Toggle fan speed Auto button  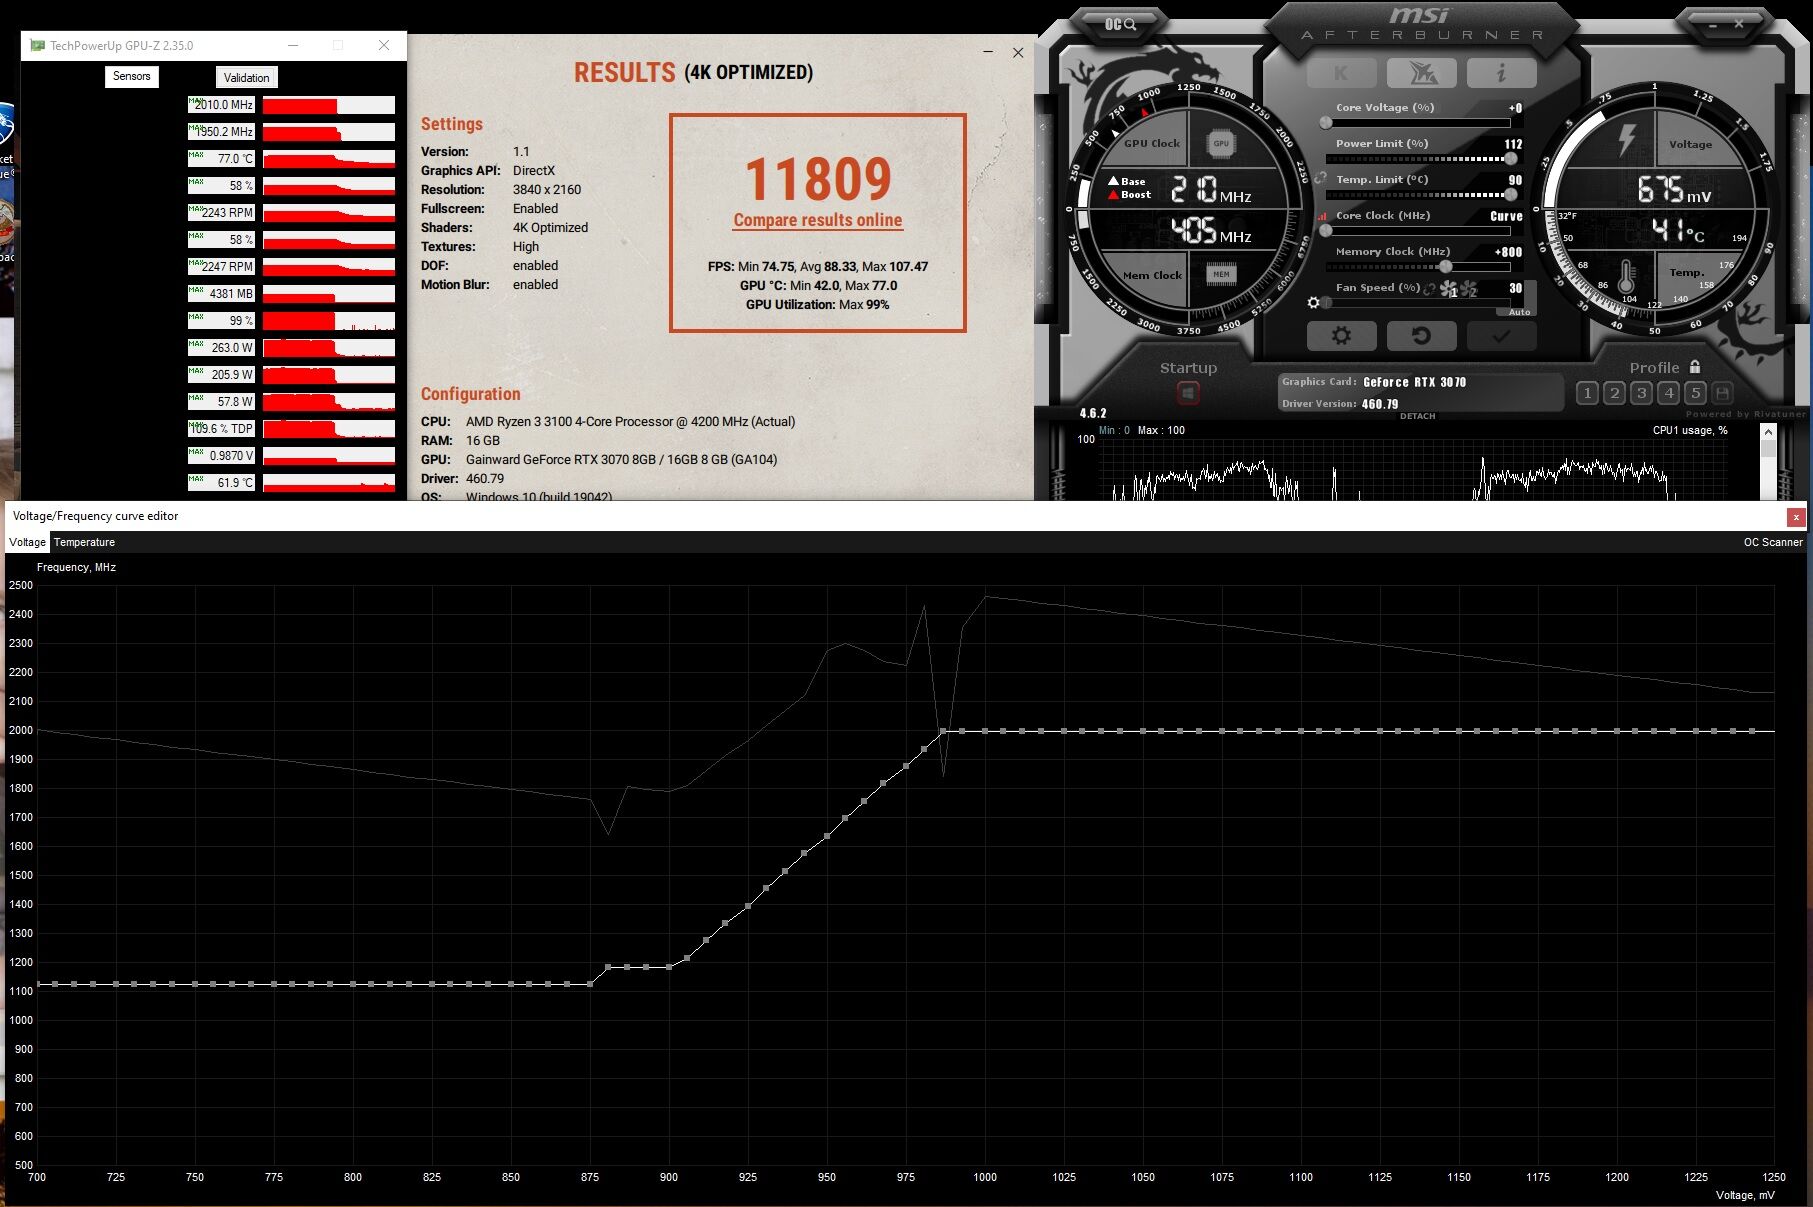pyautogui.click(x=1519, y=312)
